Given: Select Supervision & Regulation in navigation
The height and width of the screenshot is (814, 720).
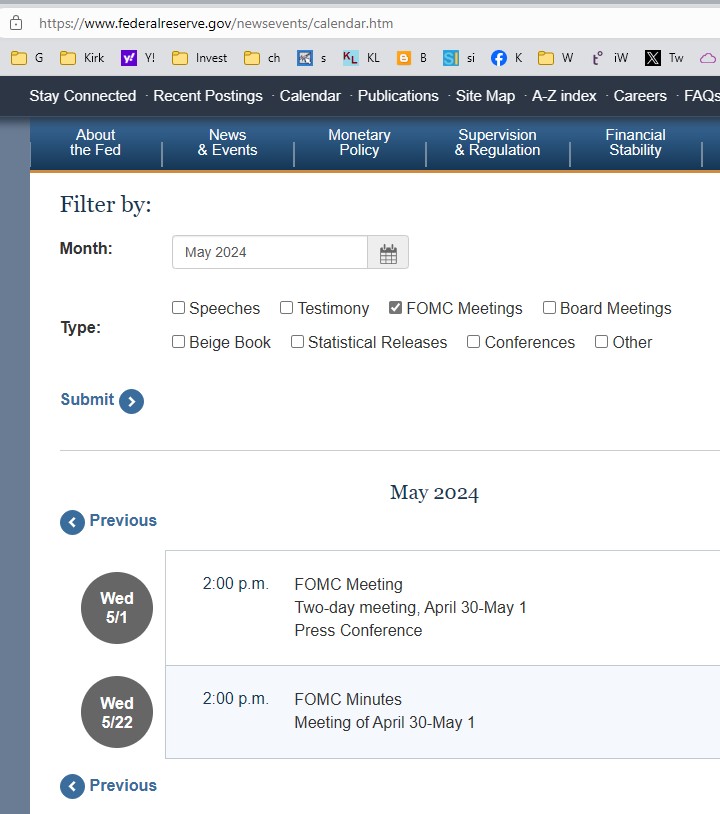Looking at the screenshot, I should pos(497,142).
